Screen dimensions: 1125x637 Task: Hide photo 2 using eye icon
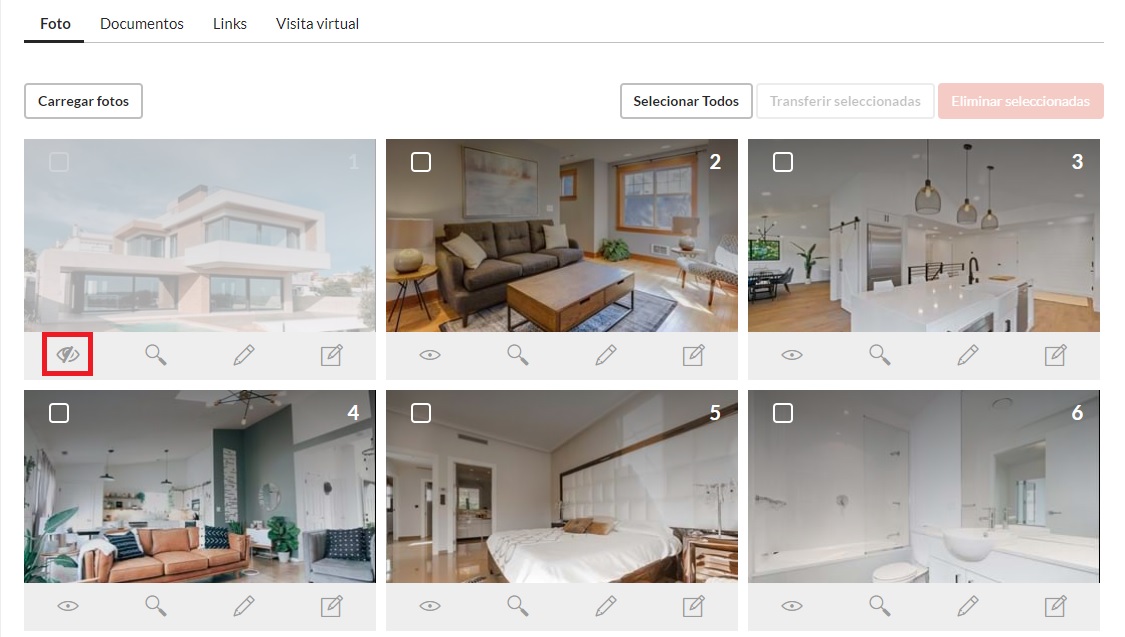click(430, 354)
